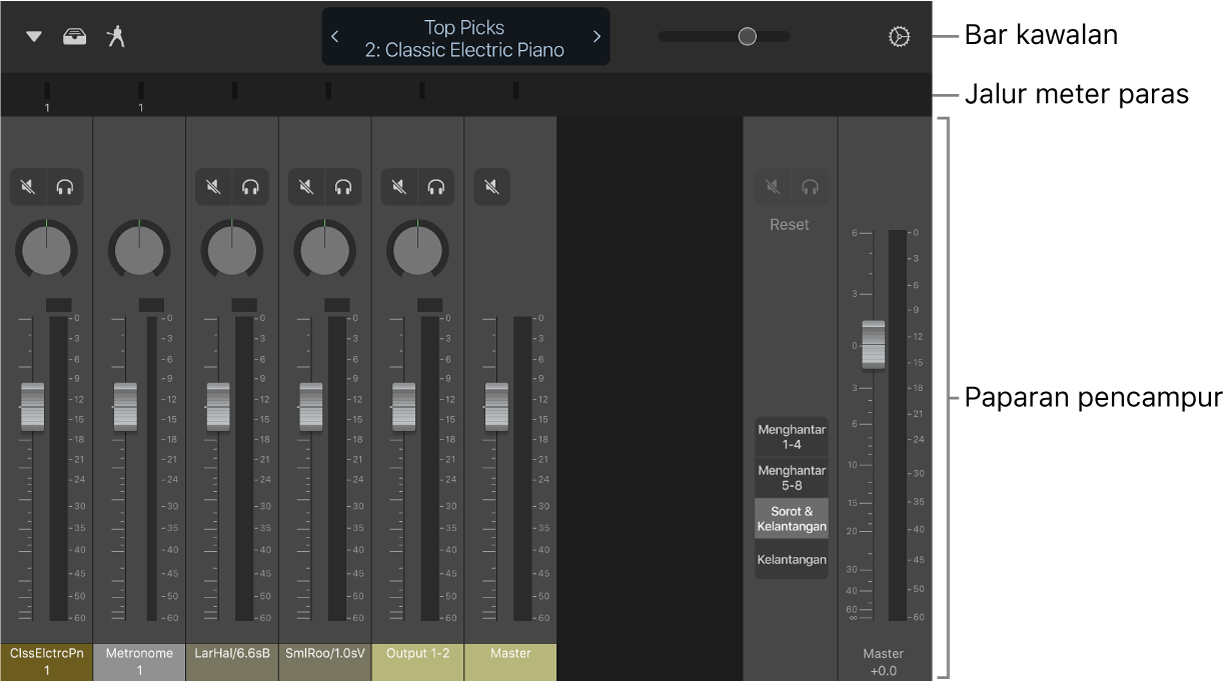Choose Sorot & Kelantangan view
Screen dimensions: 1229x681
791,519
